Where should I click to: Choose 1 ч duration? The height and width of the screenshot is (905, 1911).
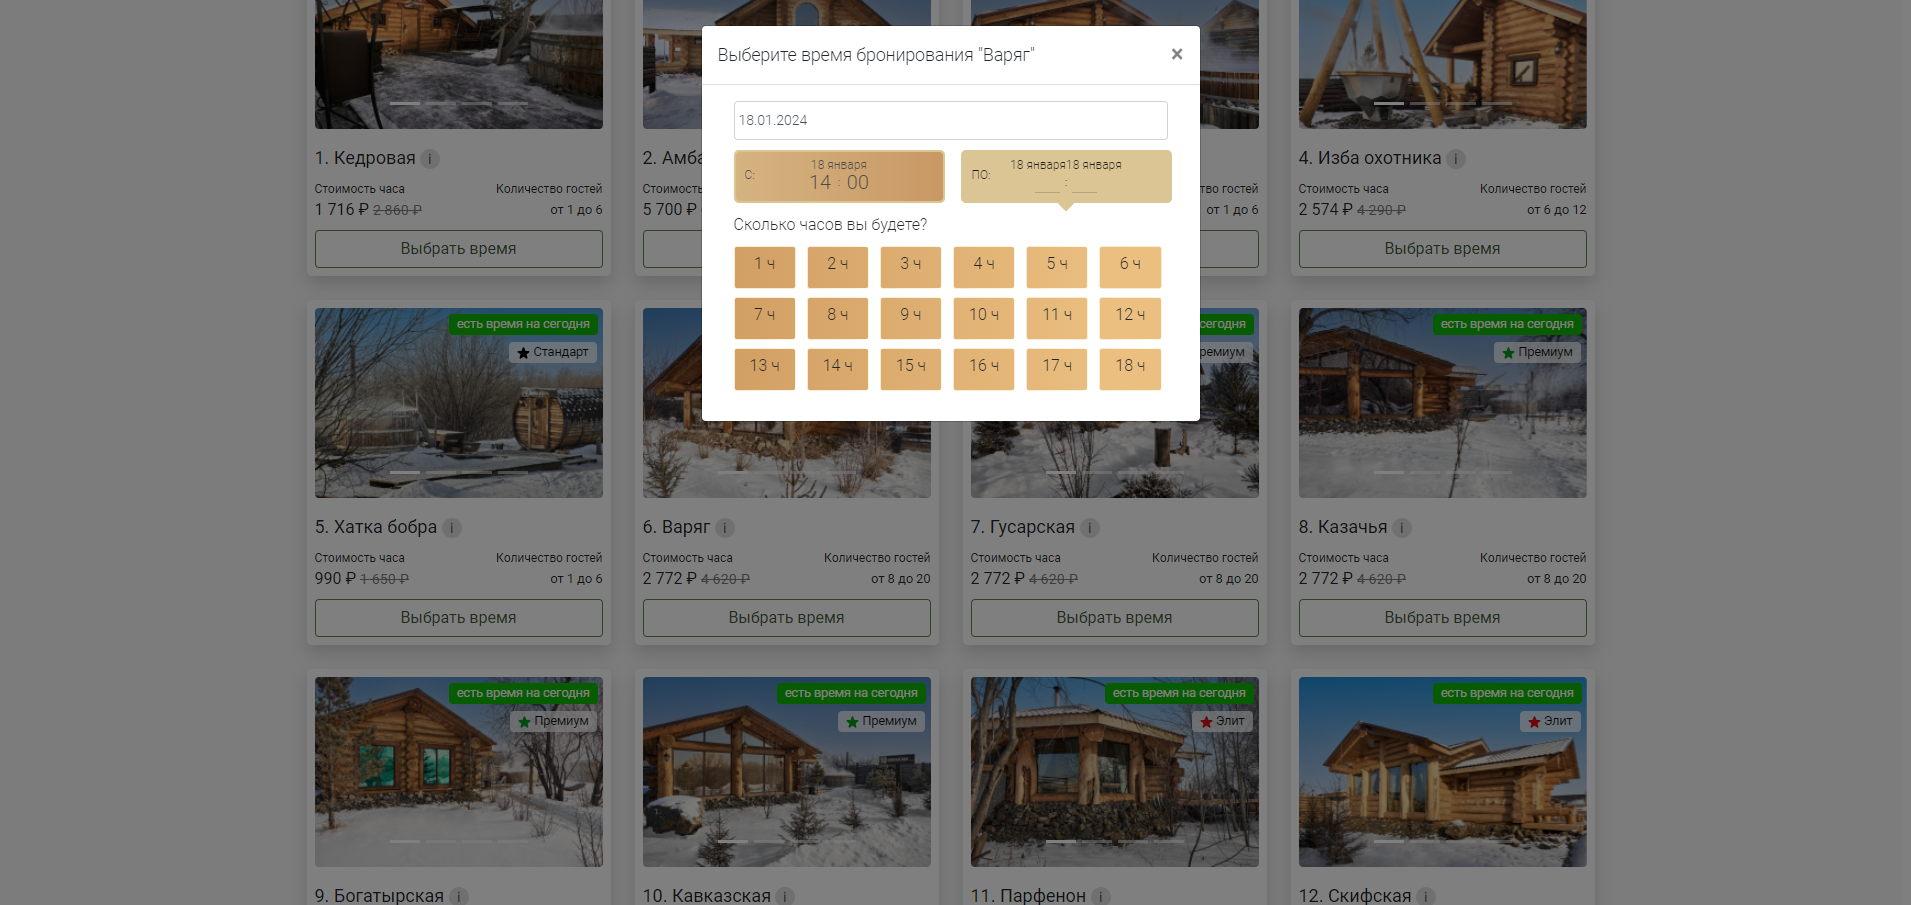point(765,266)
